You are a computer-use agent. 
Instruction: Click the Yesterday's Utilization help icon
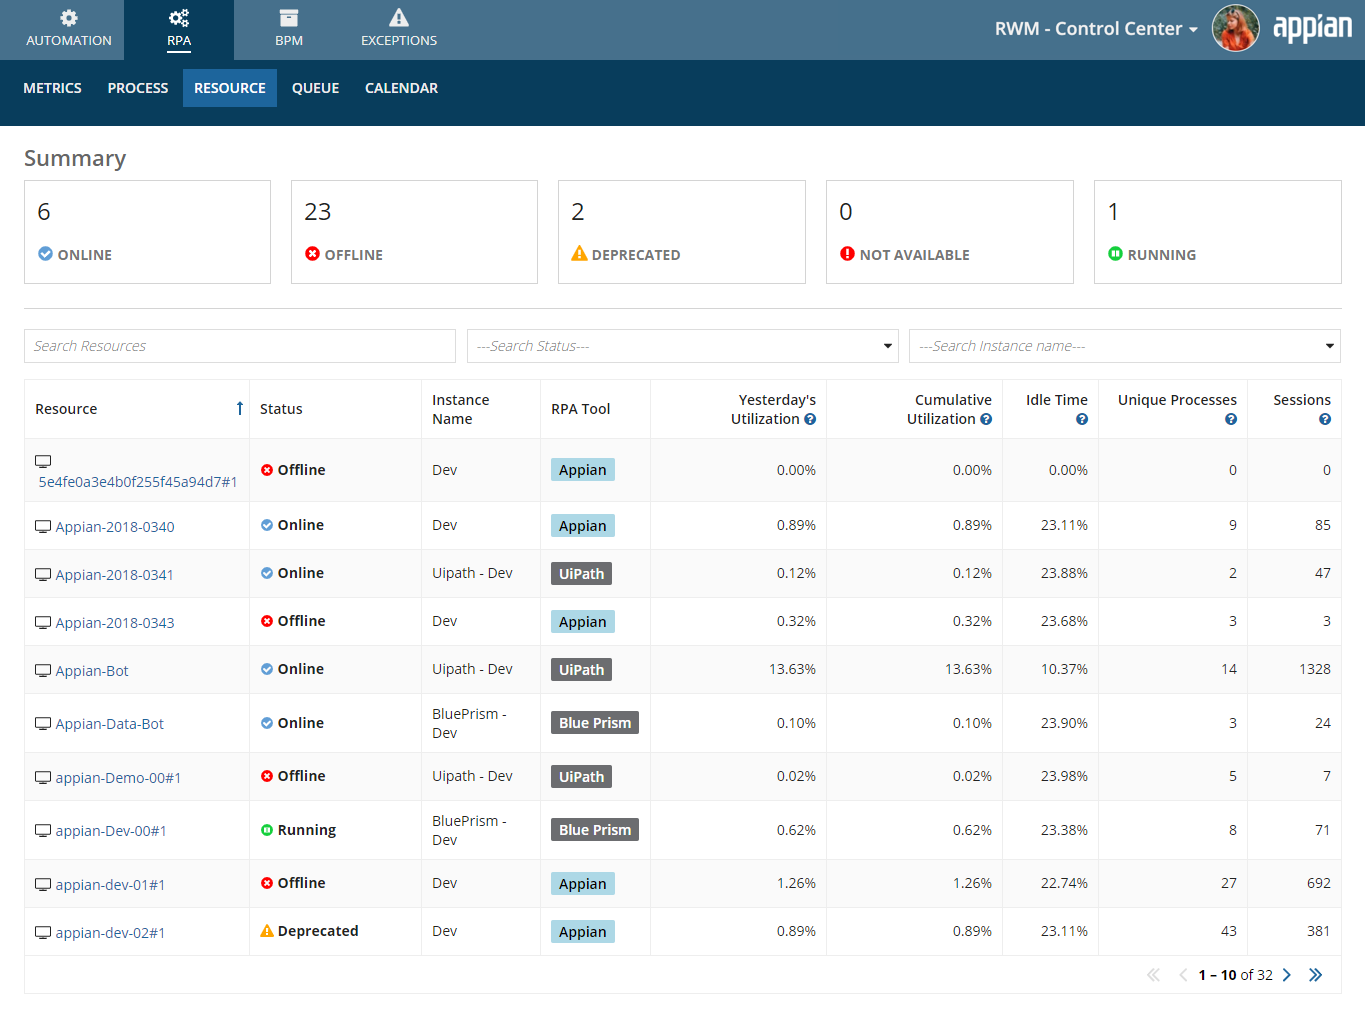point(810,419)
